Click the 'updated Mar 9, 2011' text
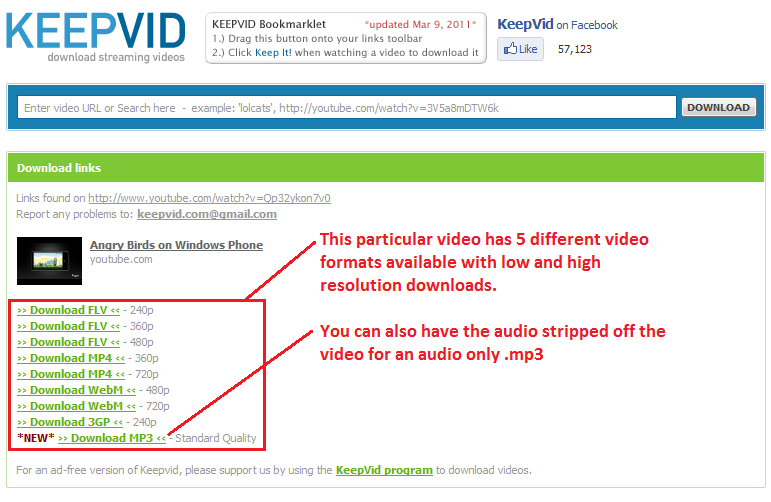Screen dimensions: 771x502 pos(420,25)
